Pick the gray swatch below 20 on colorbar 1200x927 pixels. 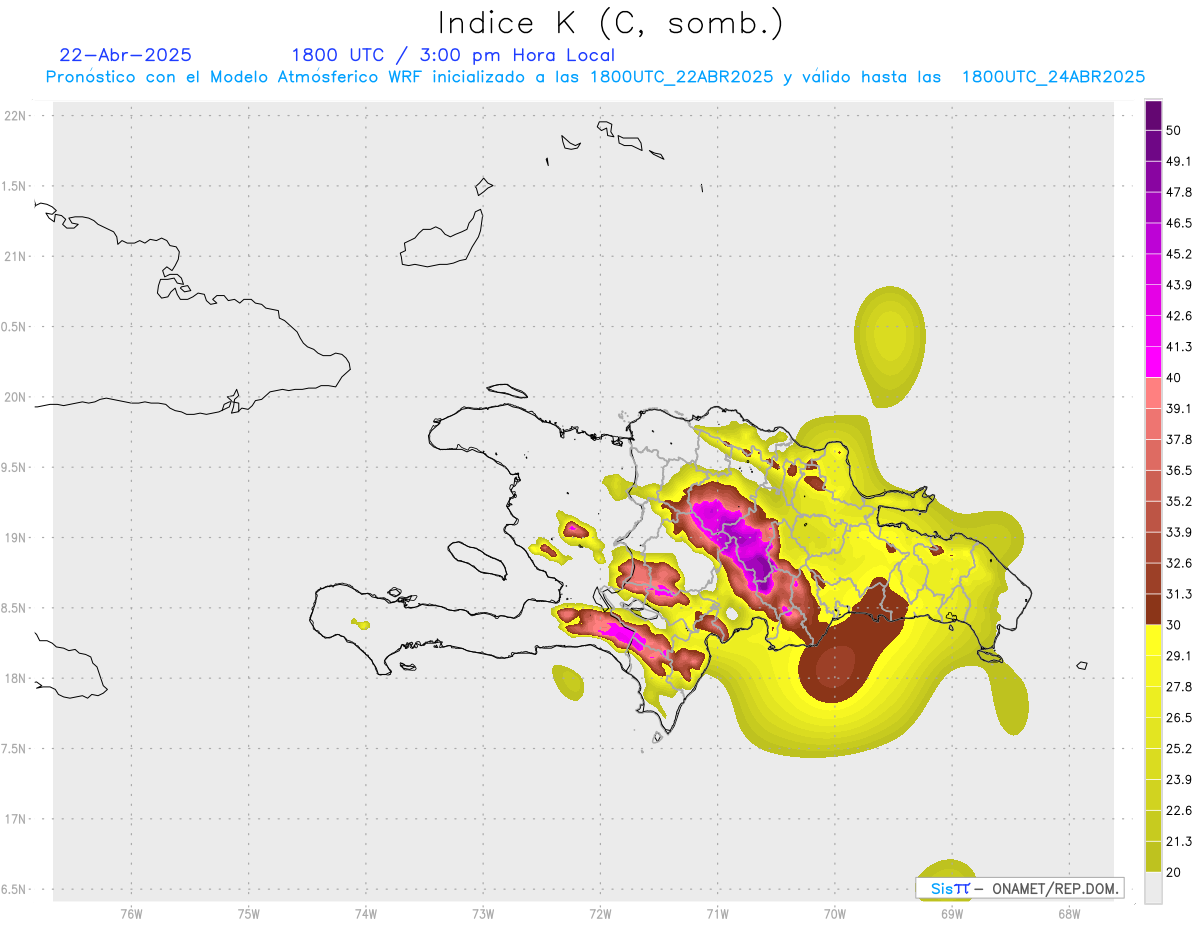tap(1154, 888)
